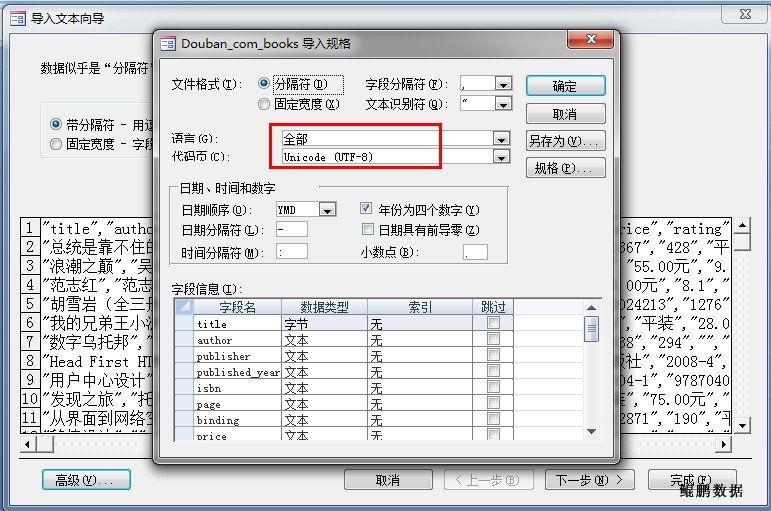The width and height of the screenshot is (771, 511).
Task: Expand the 代码页 dropdown list
Action: tap(501, 157)
